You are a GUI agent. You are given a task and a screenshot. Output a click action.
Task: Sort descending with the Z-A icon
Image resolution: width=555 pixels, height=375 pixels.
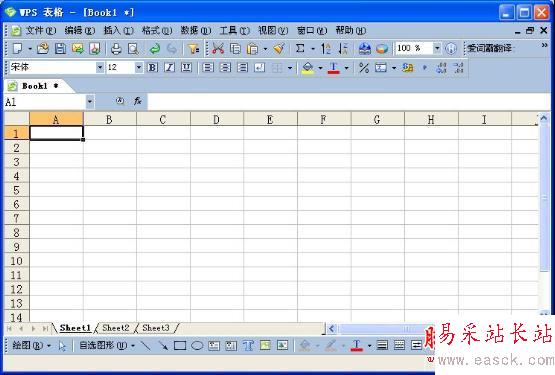point(343,49)
